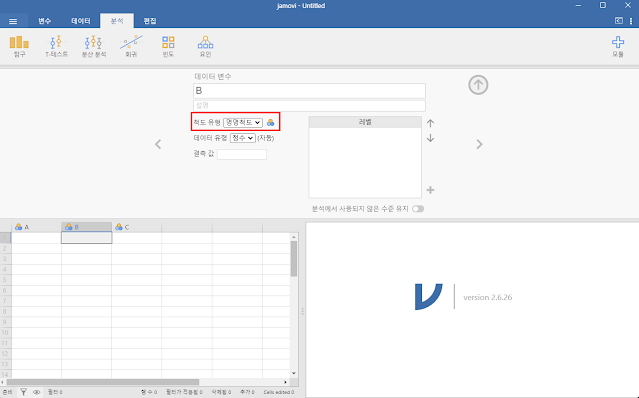The height and width of the screenshot is (398, 639).
Task: Select column header C
Action: (x=137, y=227)
